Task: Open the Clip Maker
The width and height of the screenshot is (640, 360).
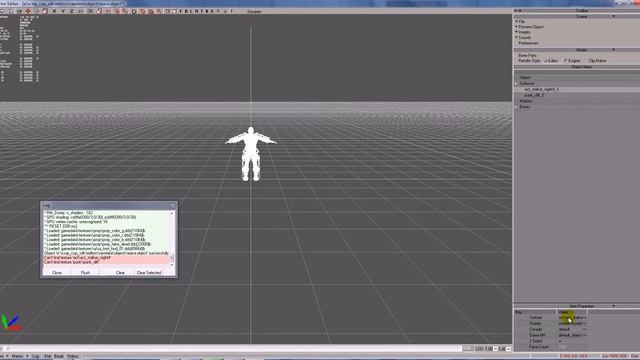Action: pos(597,60)
